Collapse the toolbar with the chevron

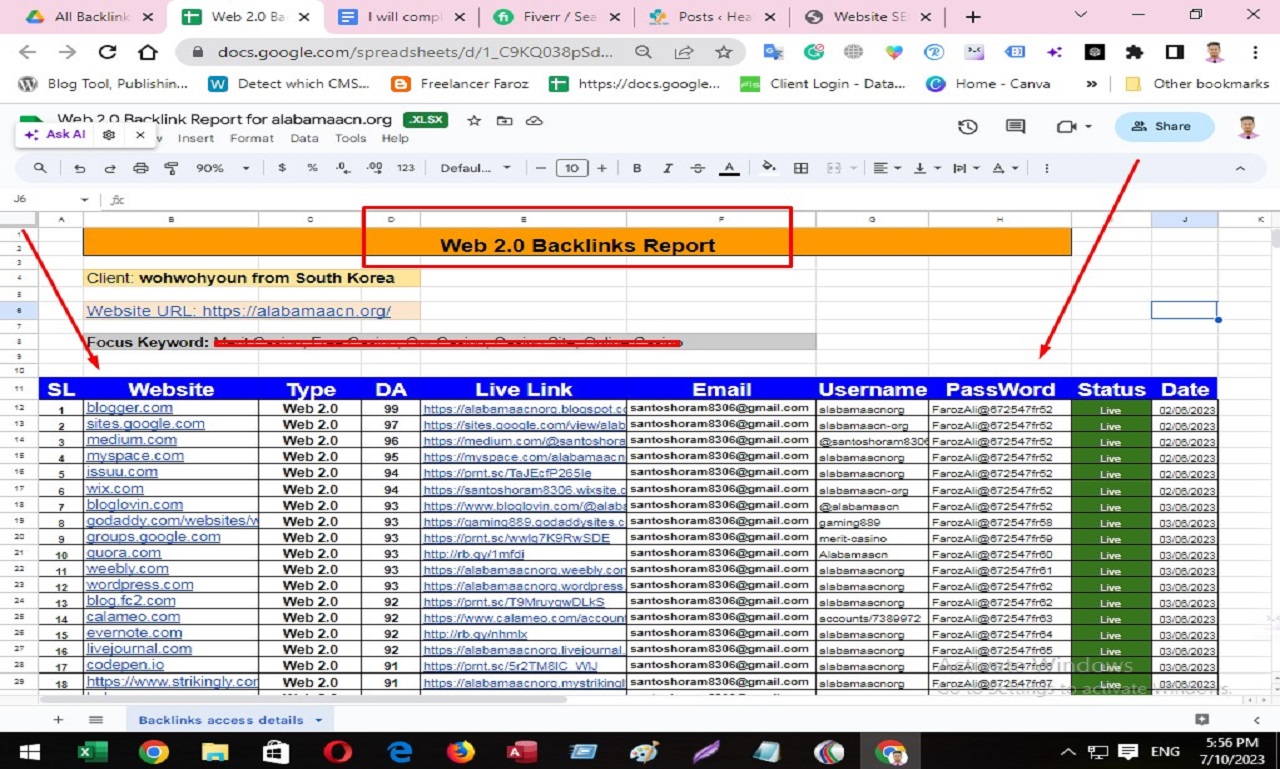[1240, 168]
